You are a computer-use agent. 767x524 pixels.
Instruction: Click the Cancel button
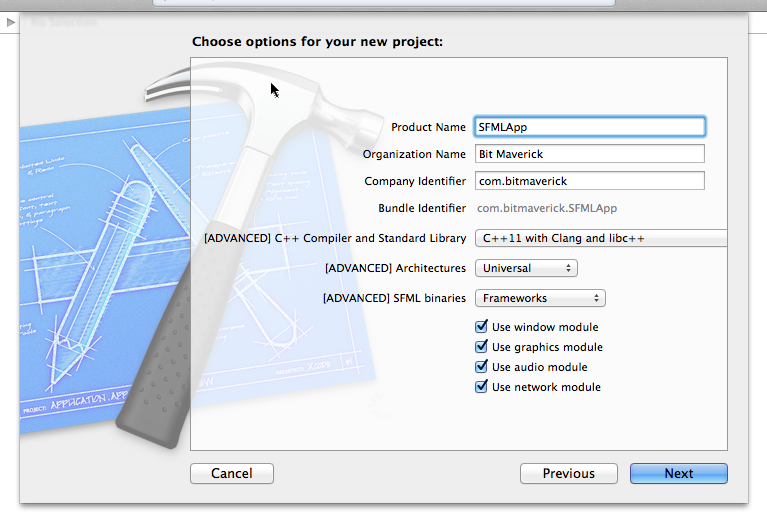(232, 473)
